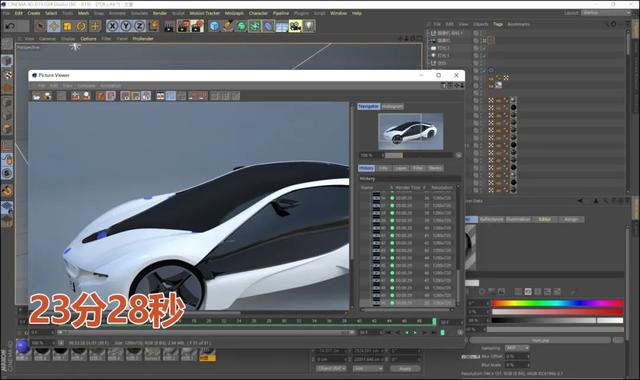This screenshot has width=640, height=380.
Task: Open the Size mode dropdown
Action: coord(367,368)
